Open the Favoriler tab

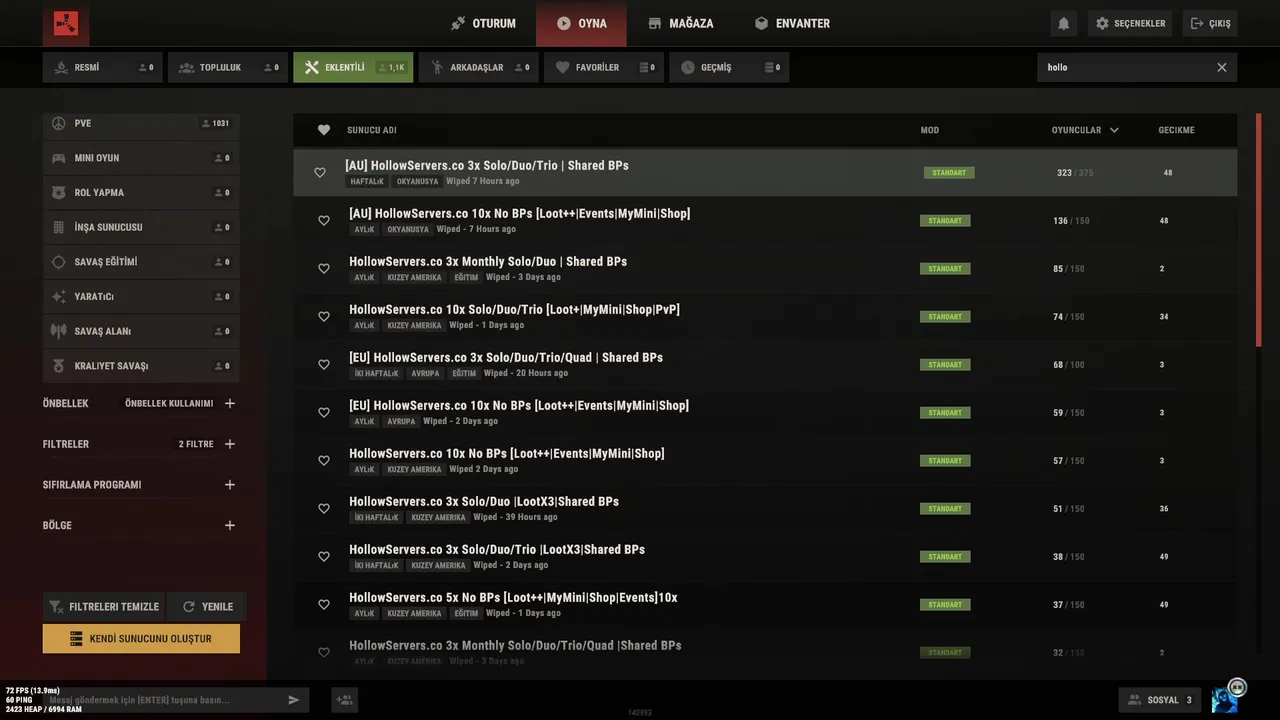coord(603,67)
